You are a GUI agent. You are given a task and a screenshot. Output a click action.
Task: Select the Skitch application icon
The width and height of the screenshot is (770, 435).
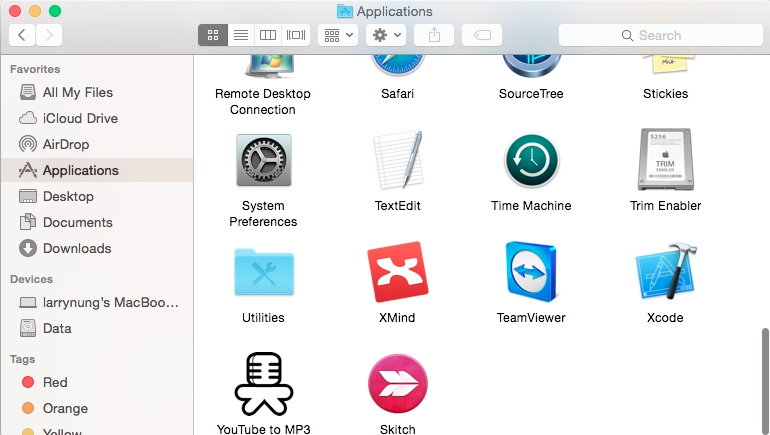(398, 383)
